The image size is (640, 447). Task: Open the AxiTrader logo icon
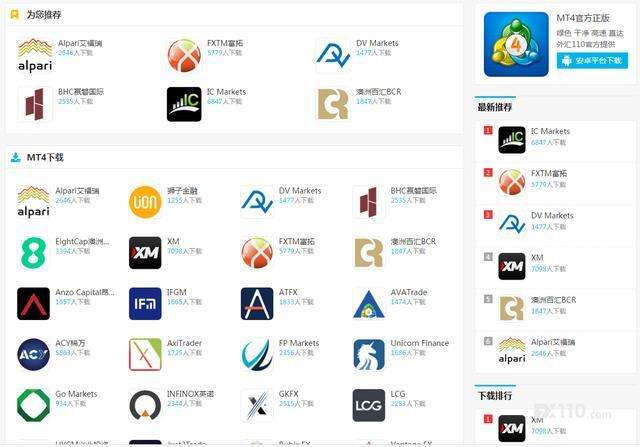click(x=145, y=355)
